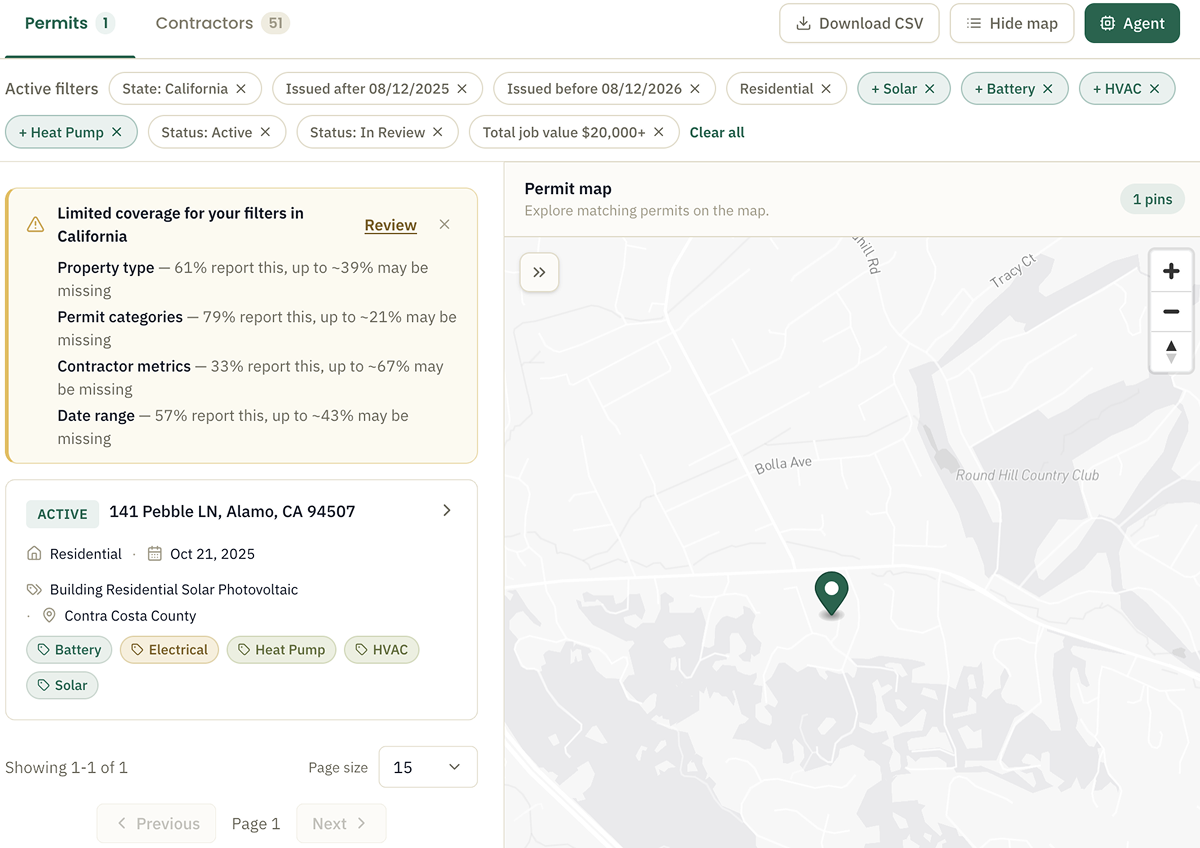
Task: Open the Review link in coverage warning
Action: click(390, 225)
